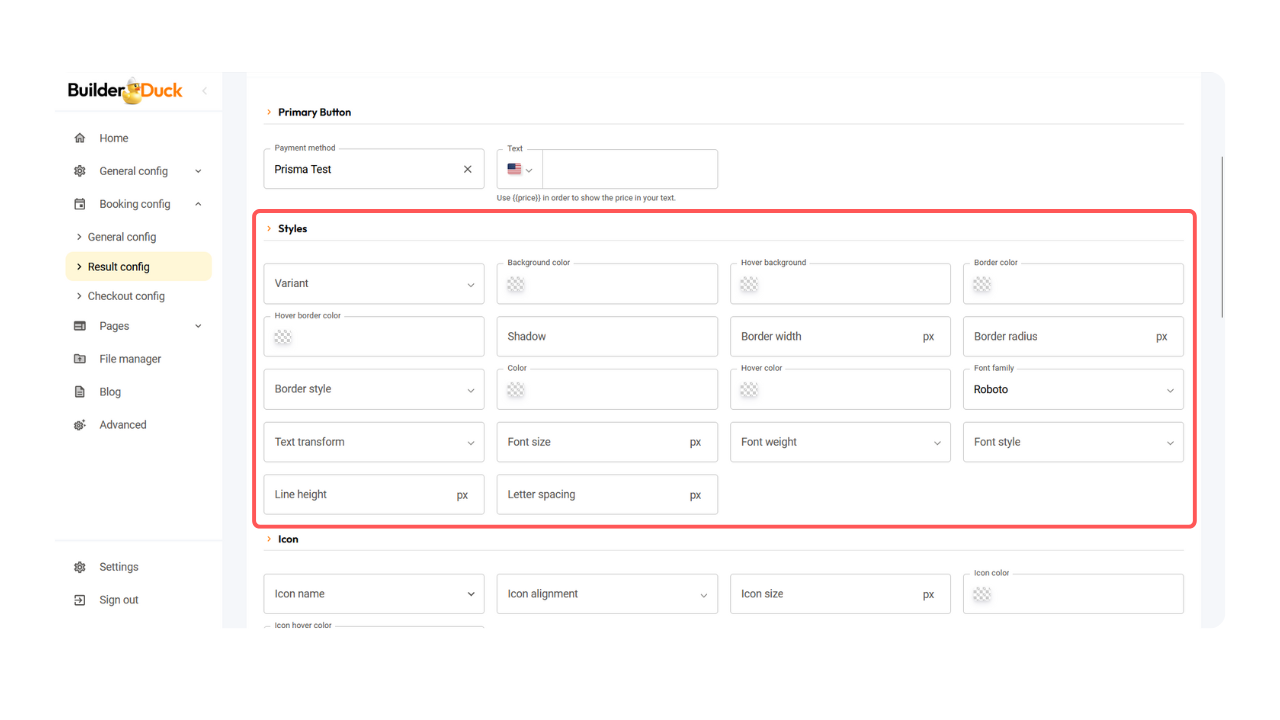Click the Advanced gear icon
The height and width of the screenshot is (720, 1280).
click(80, 425)
